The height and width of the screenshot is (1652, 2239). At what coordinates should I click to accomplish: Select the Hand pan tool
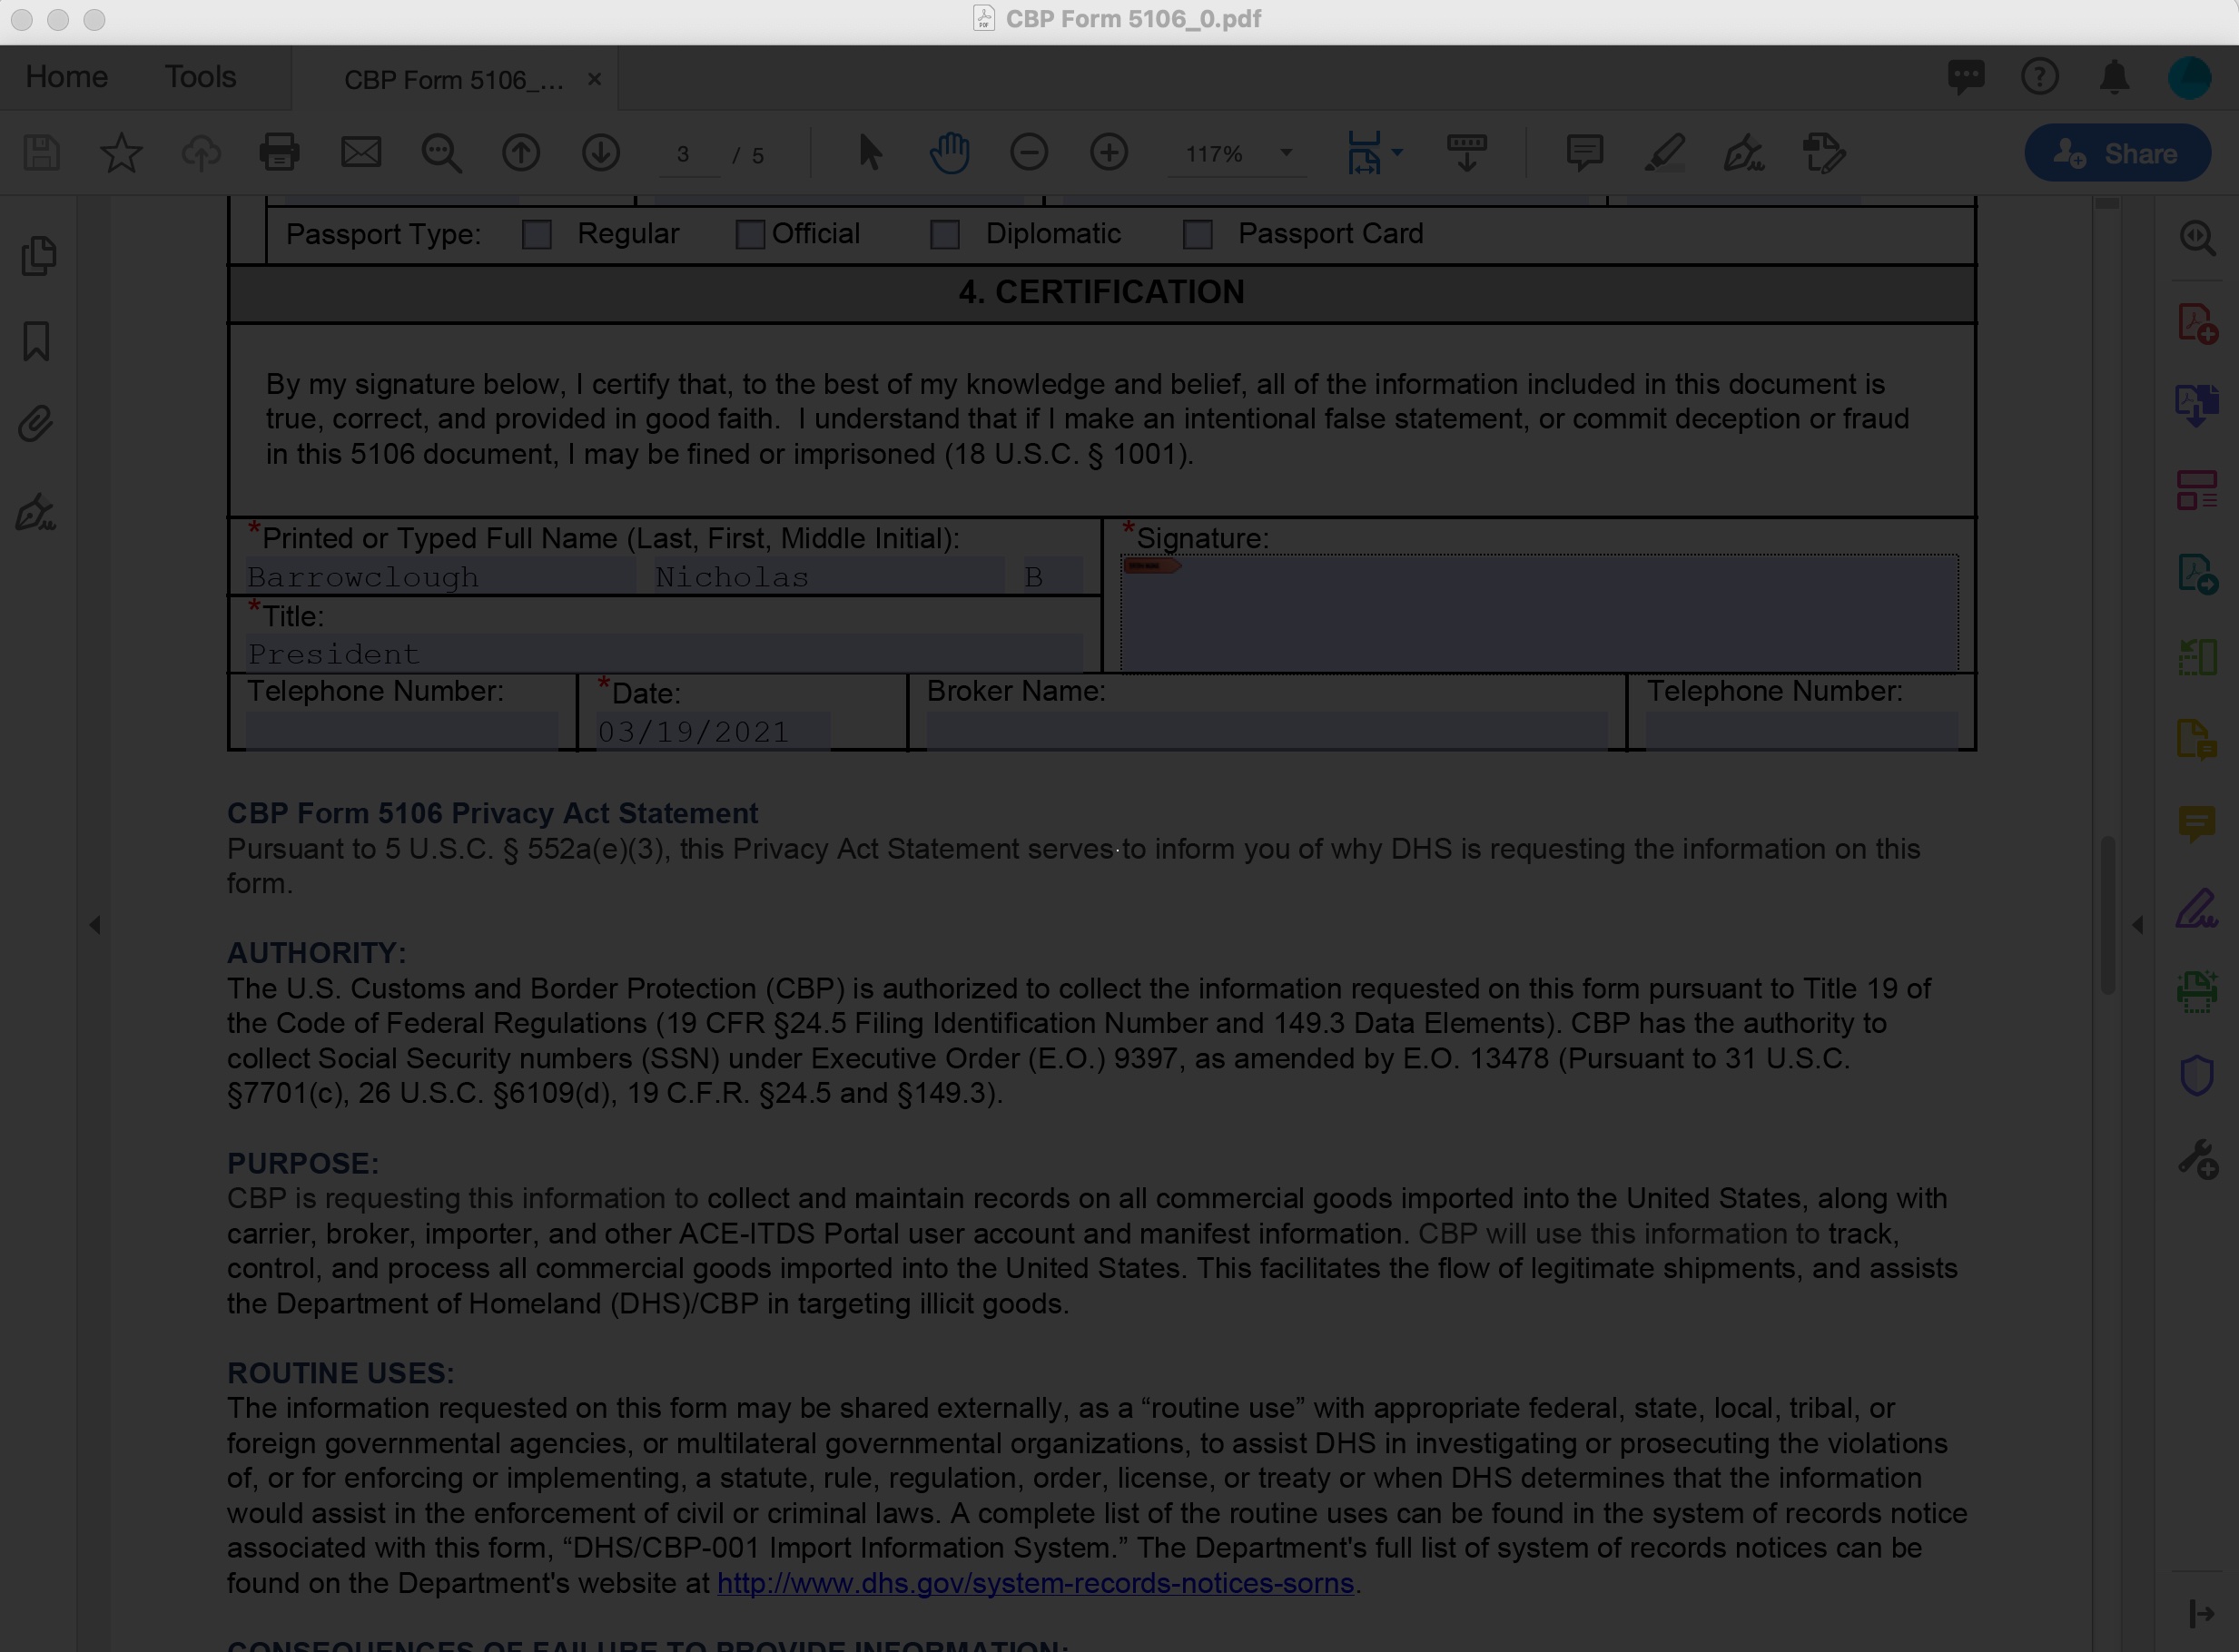(x=949, y=153)
